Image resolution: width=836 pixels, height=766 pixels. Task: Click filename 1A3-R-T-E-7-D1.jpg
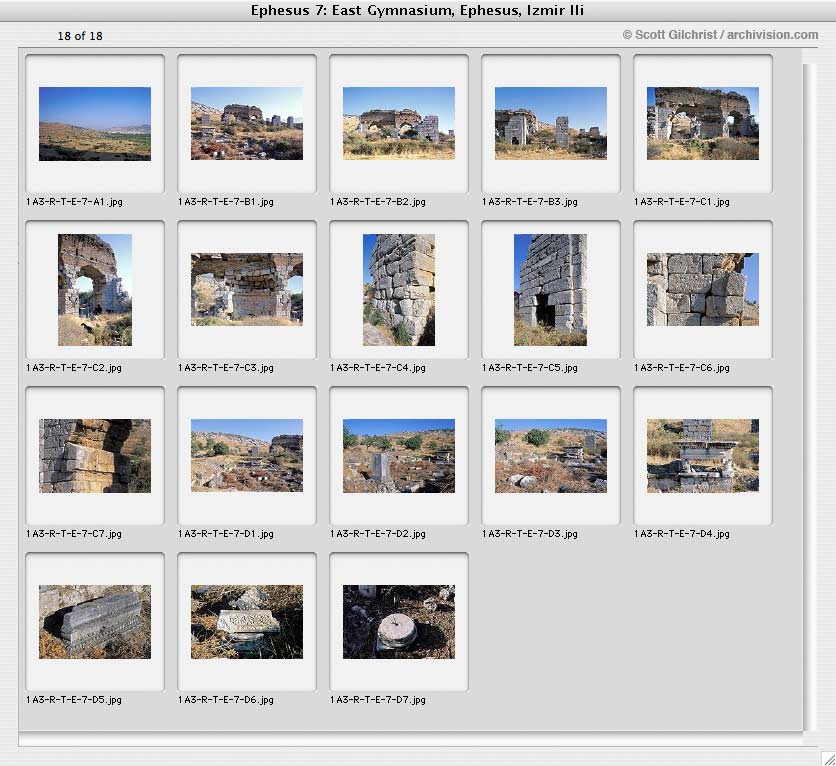(226, 534)
